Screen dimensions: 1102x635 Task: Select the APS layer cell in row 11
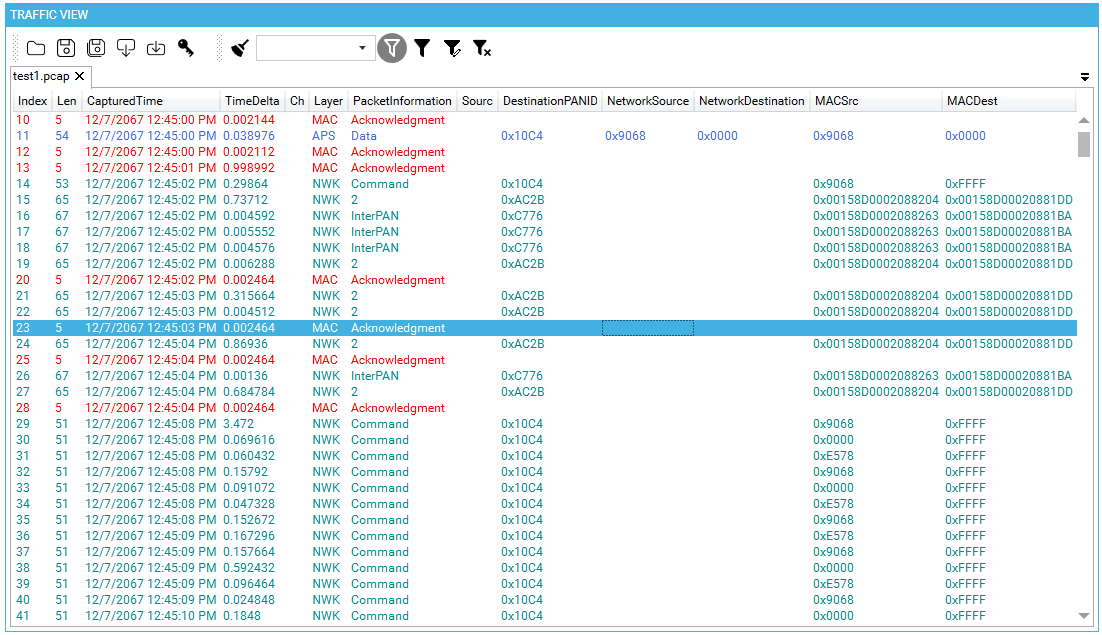pyautogui.click(x=324, y=136)
